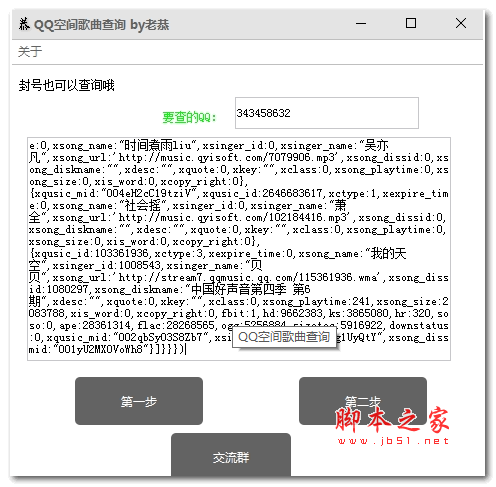Open the 交流群 button
Viewport: 496px width, 487px height.
click(x=231, y=455)
